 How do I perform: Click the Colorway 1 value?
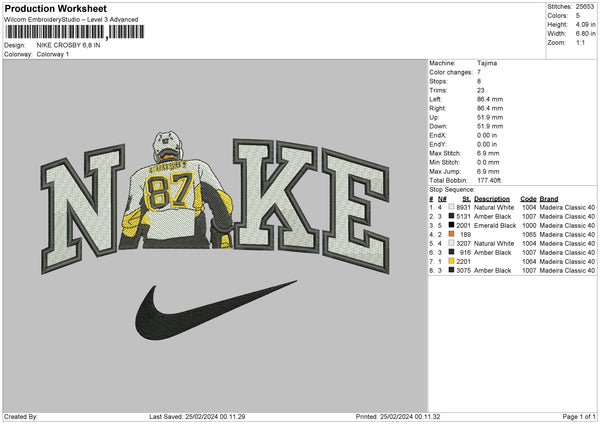[x=53, y=54]
